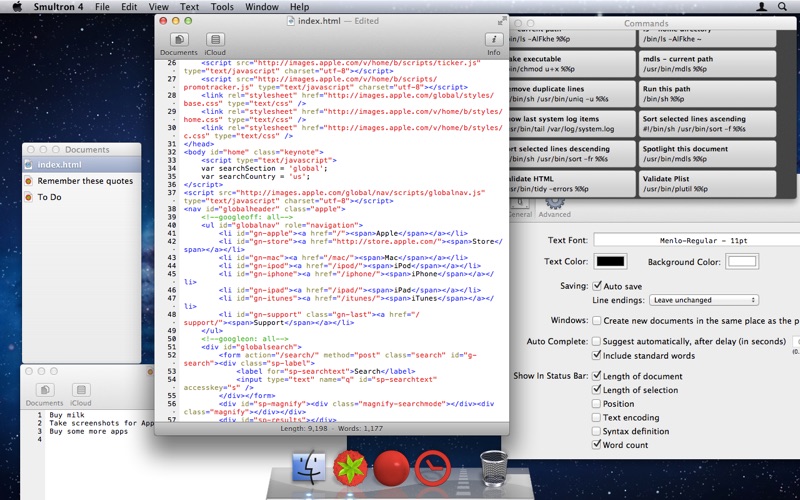Open the red ball app in the Dock
This screenshot has width=800, height=500.
[x=391, y=468]
